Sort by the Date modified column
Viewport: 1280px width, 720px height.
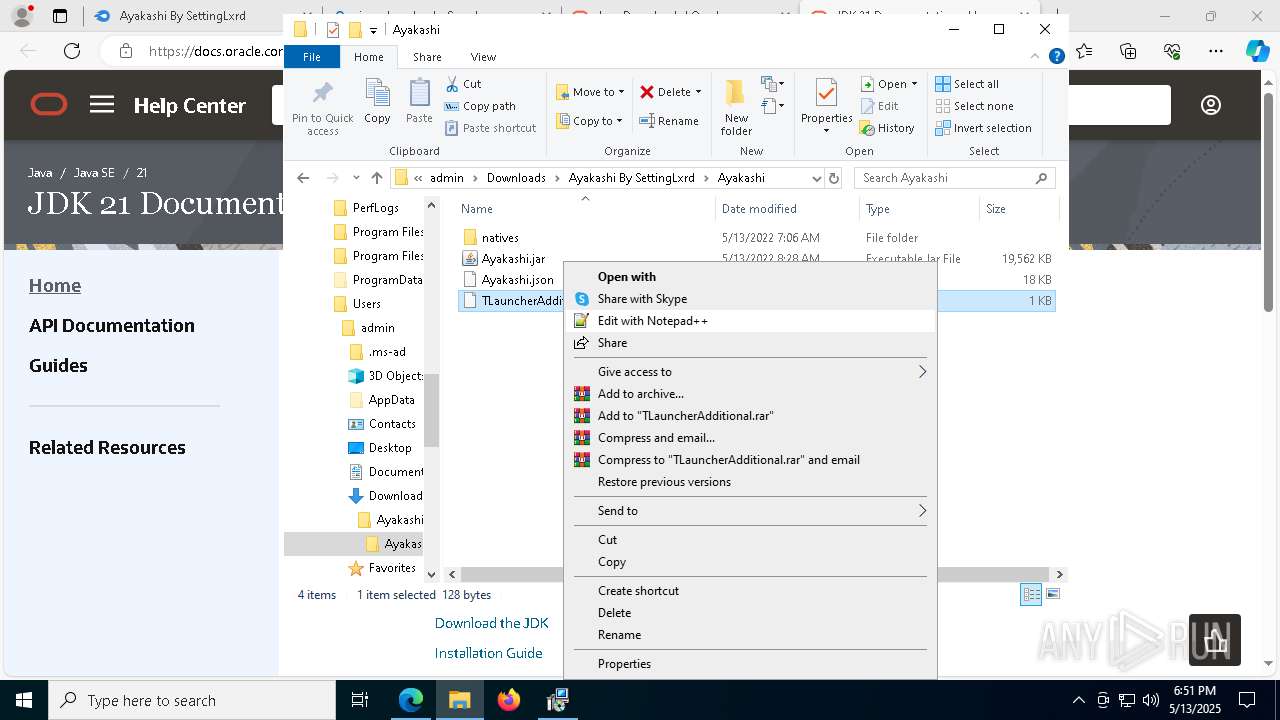pos(759,209)
